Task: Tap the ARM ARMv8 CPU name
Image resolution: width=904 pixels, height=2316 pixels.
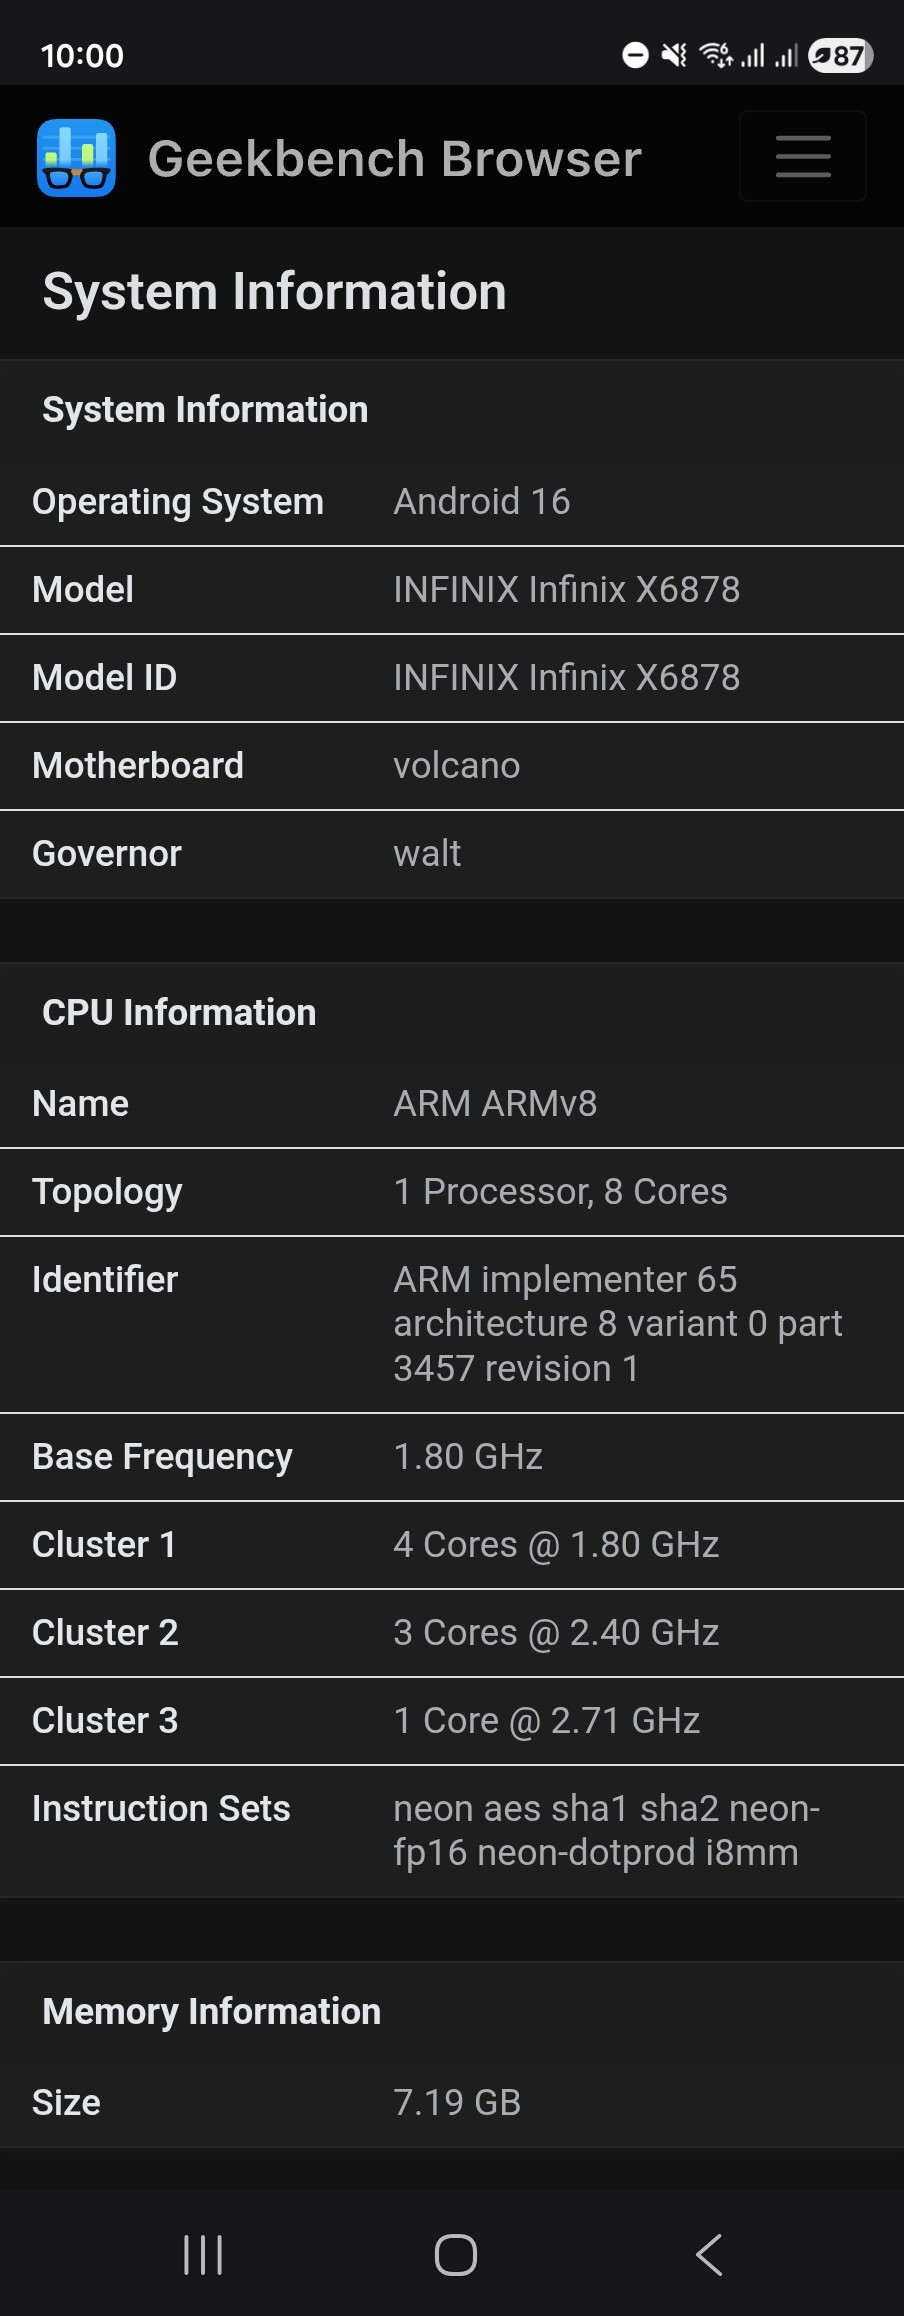Action: [495, 1104]
